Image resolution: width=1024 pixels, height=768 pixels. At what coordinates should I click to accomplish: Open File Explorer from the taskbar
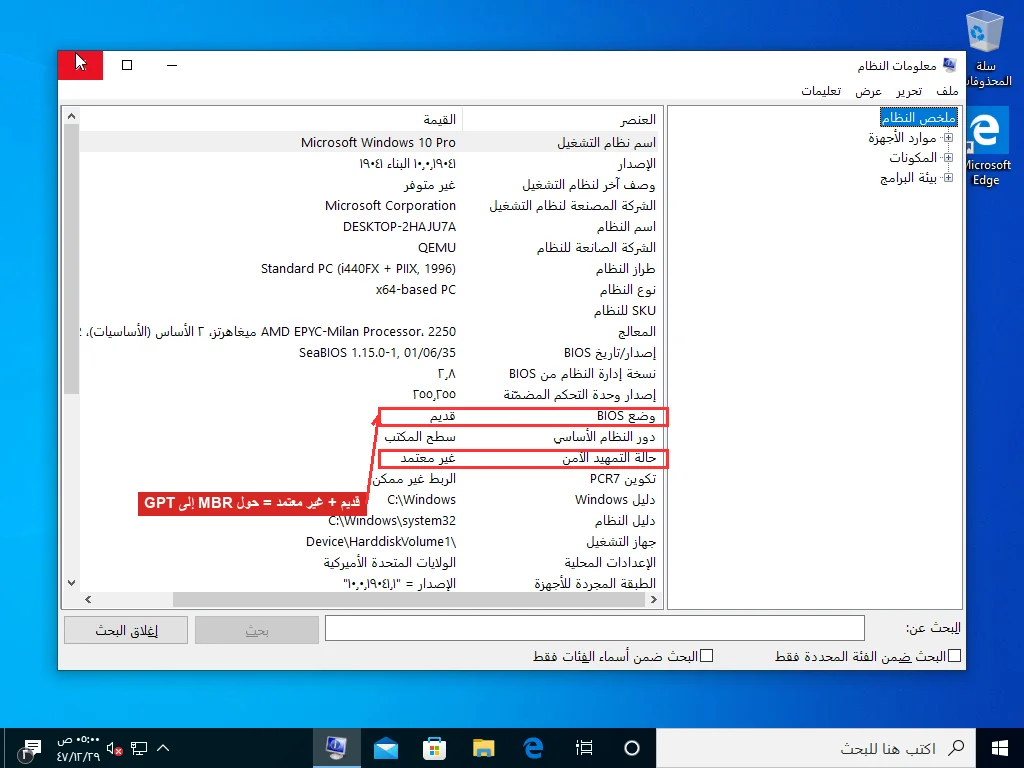(x=484, y=748)
